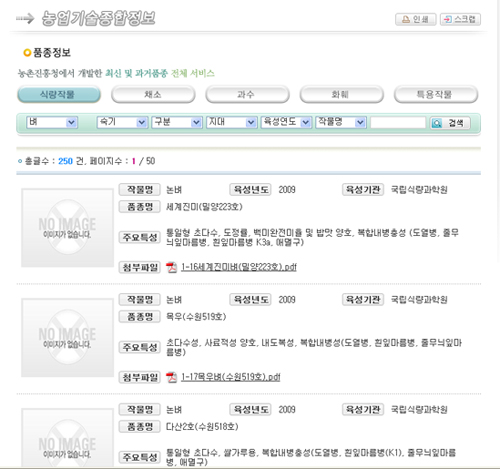Open the 벼 crop dropdown
The height and width of the screenshot is (469, 500).
point(52,122)
